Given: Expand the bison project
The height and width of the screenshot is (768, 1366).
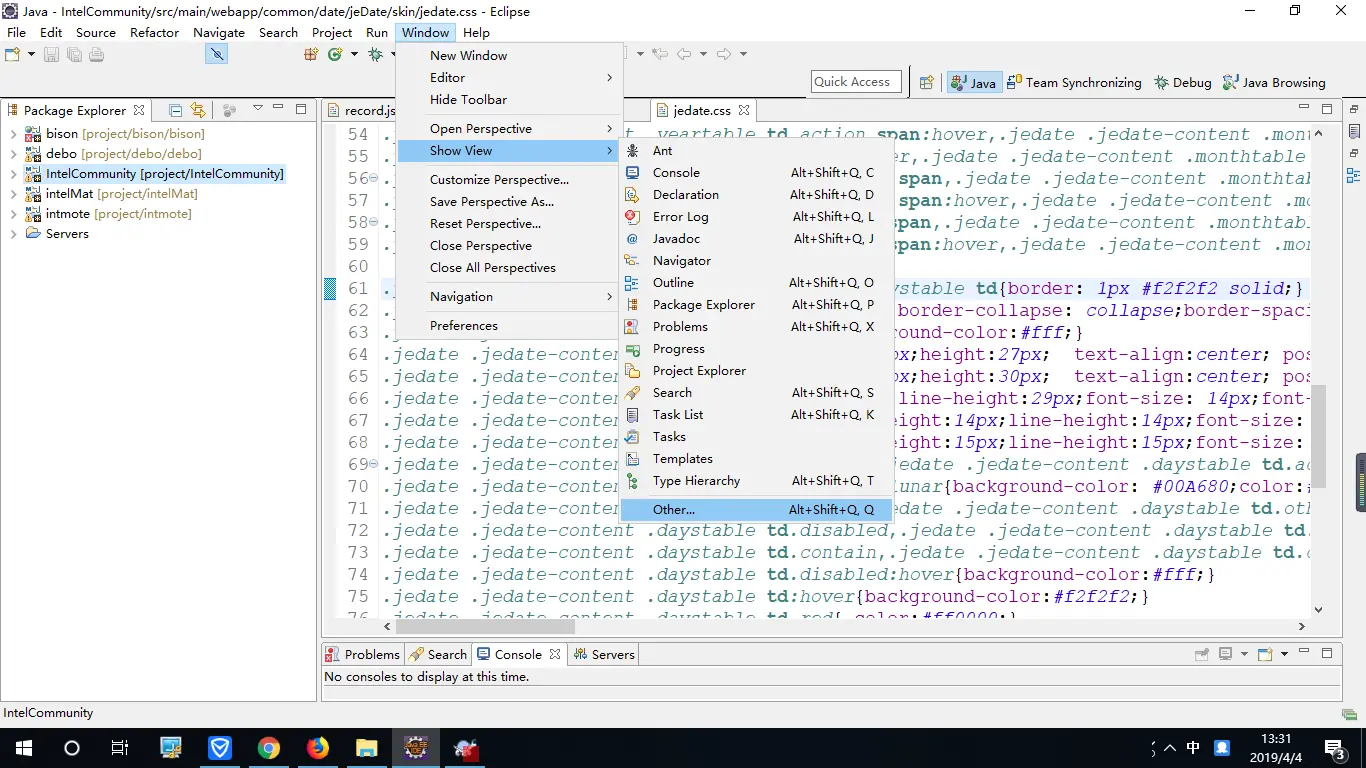Looking at the screenshot, I should 13,133.
